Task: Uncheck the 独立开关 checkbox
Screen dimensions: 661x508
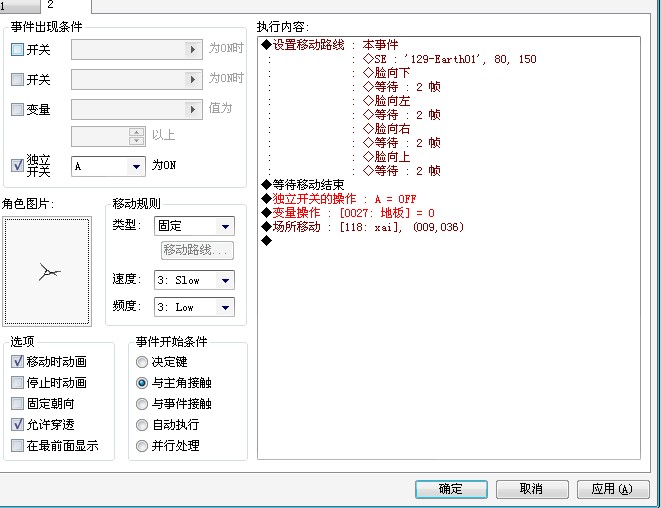Action: [17, 165]
